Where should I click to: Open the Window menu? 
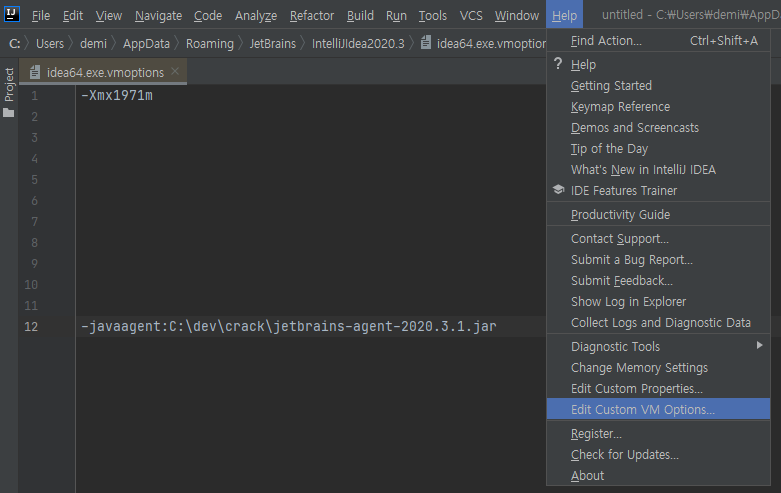point(517,16)
